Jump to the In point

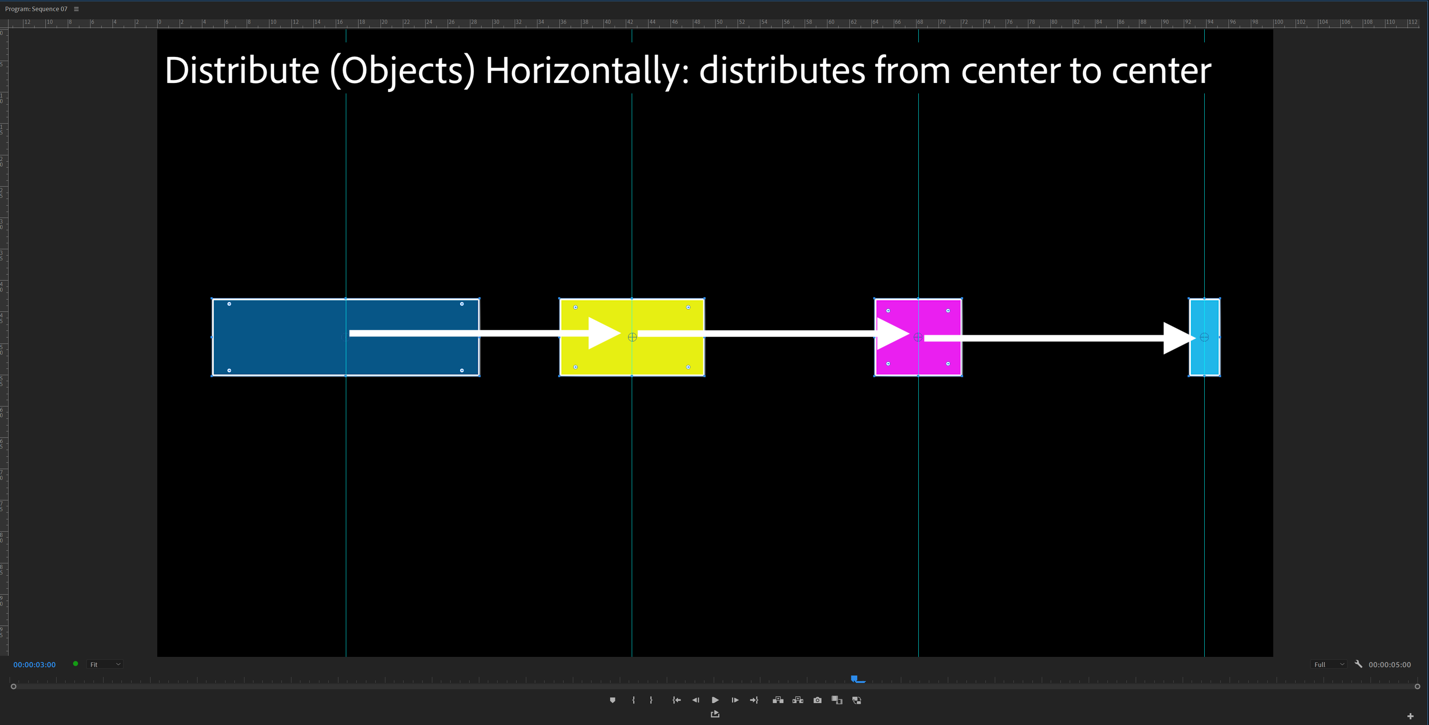coord(676,700)
